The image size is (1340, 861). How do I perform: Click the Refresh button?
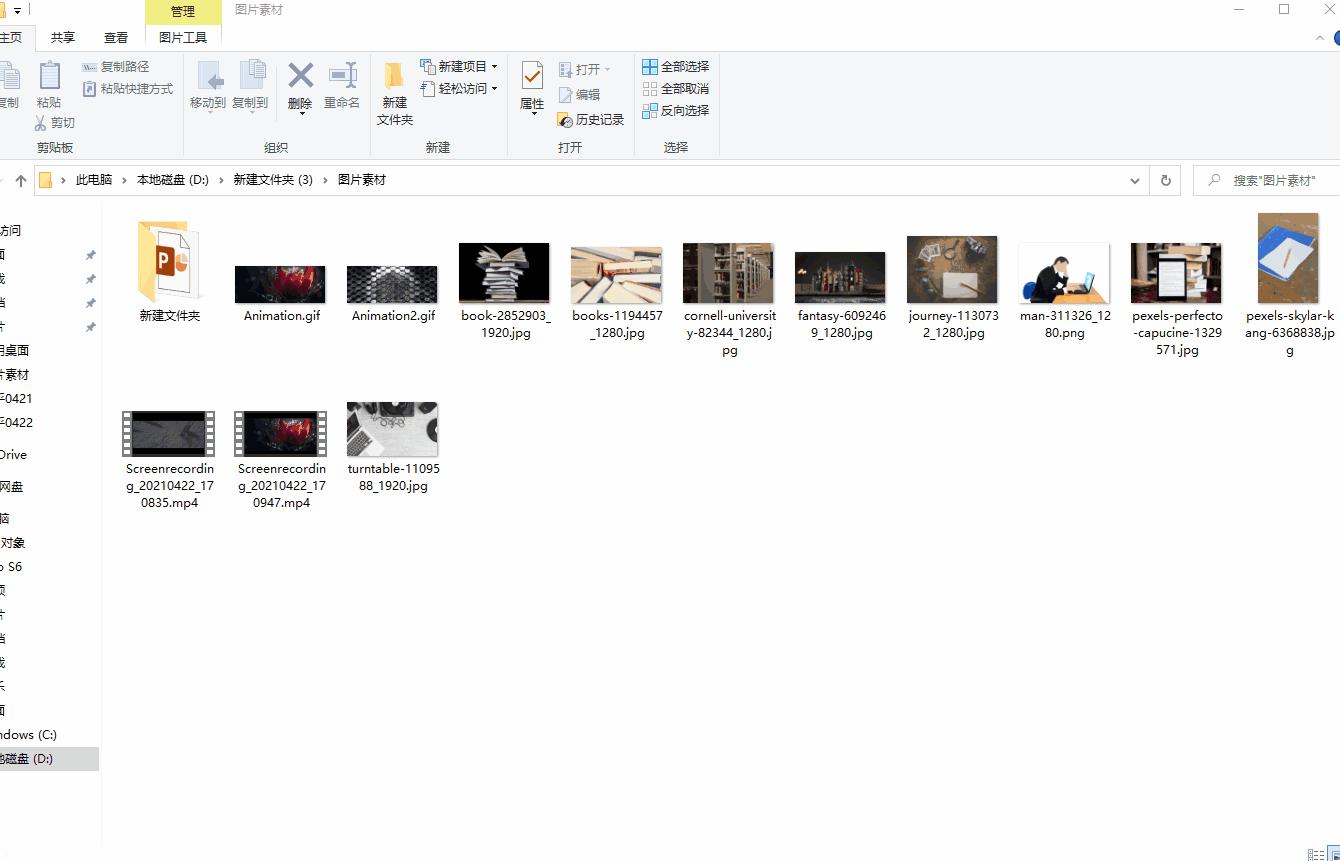click(1165, 181)
